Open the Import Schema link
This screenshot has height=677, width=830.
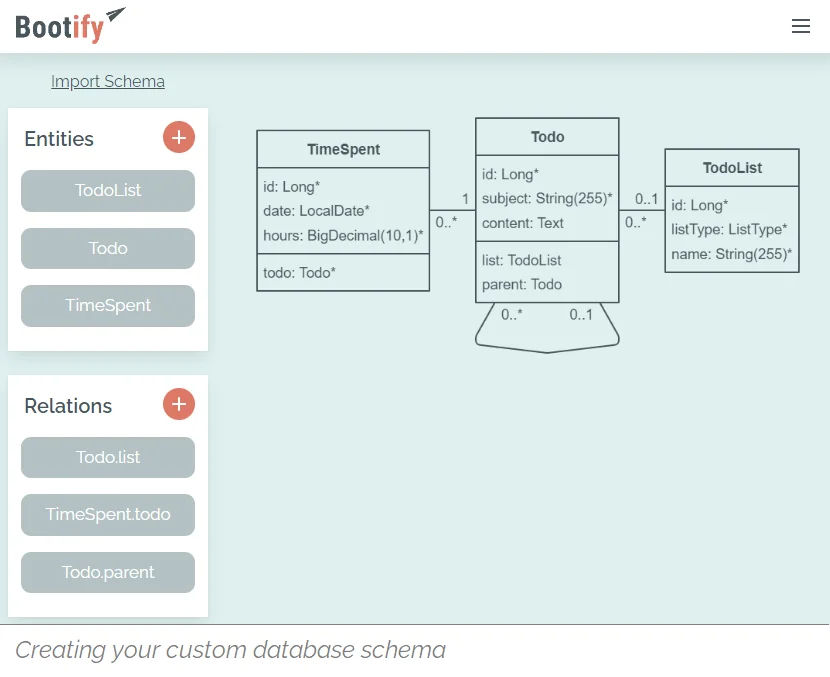point(108,82)
